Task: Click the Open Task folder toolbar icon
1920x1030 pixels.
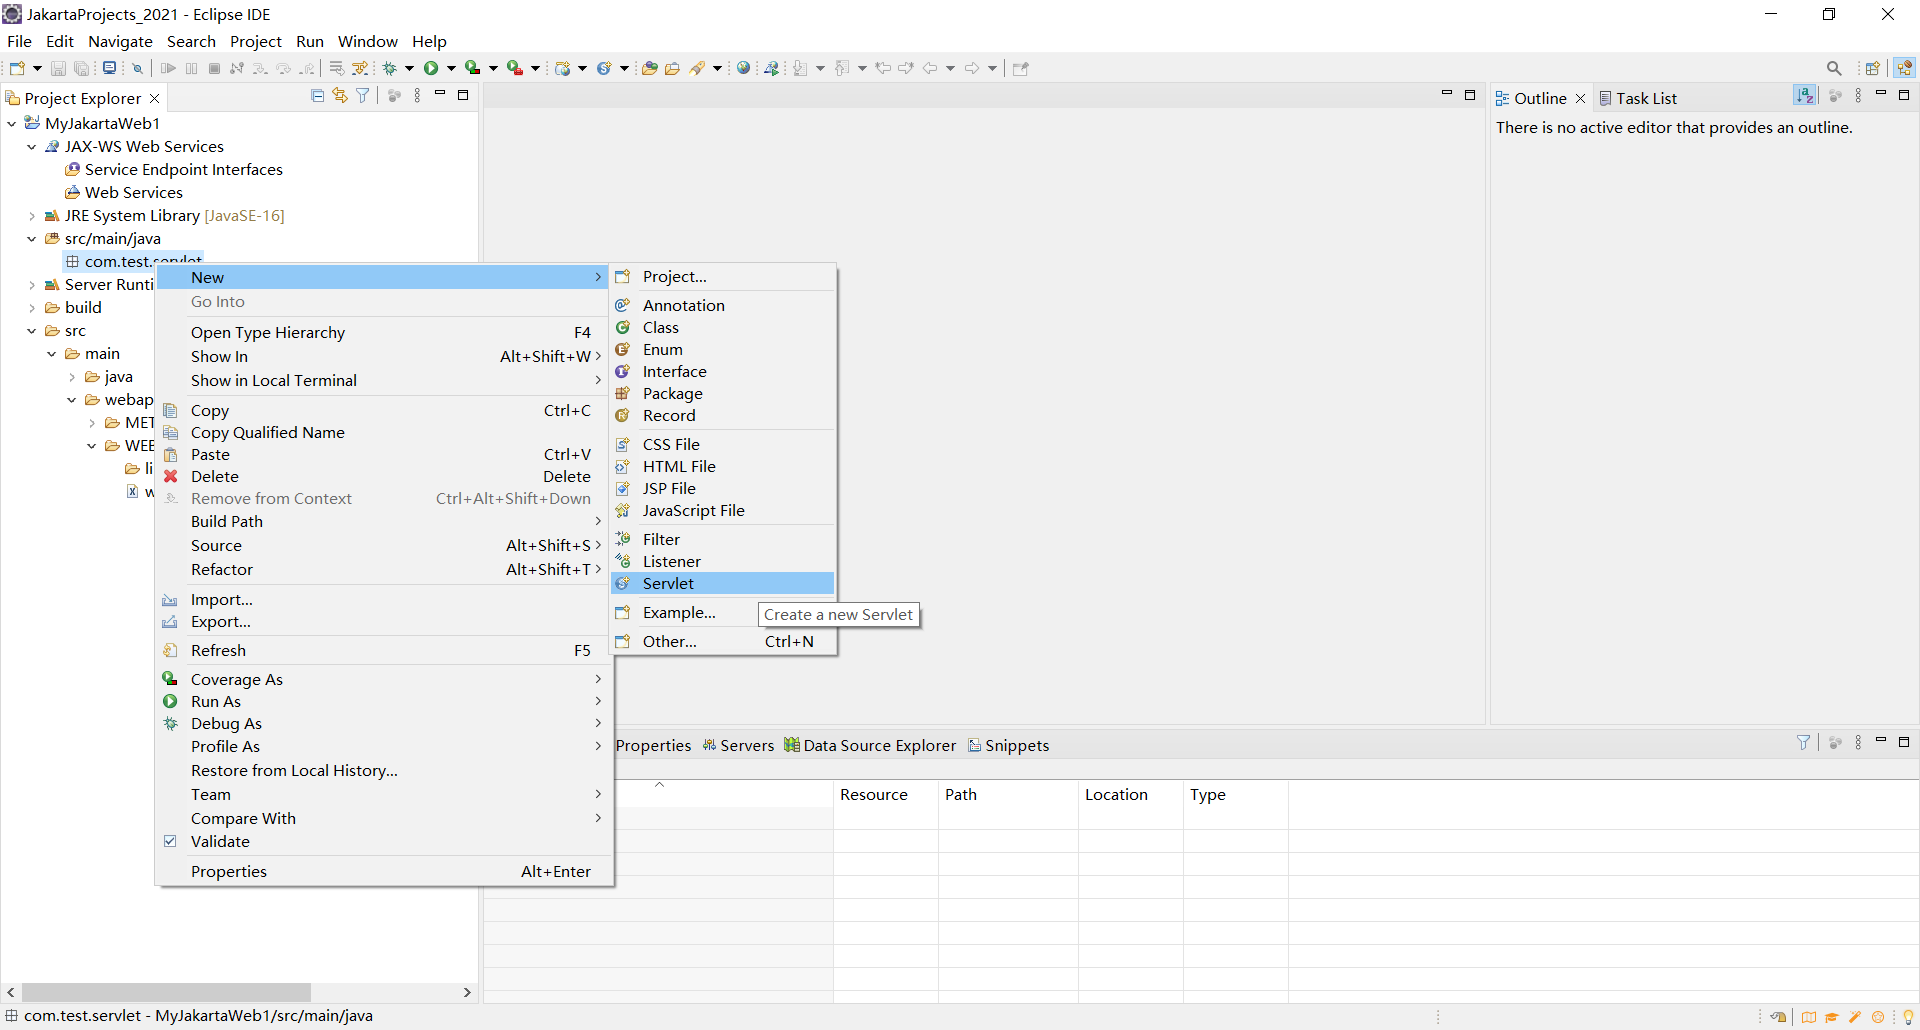Action: pos(673,68)
